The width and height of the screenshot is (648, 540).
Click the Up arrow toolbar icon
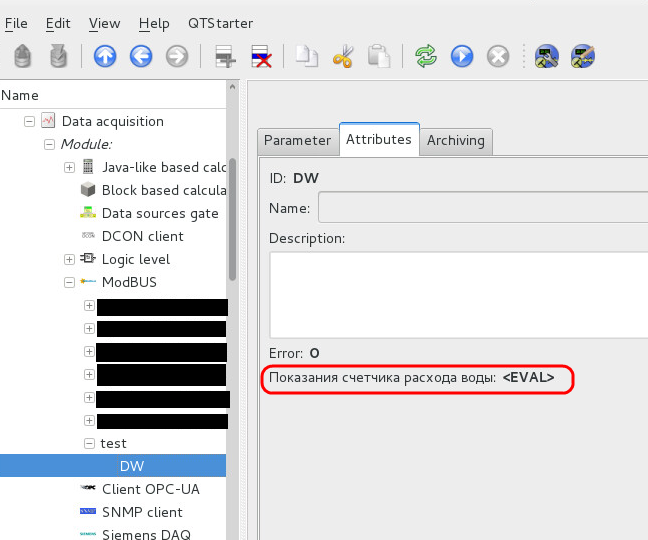point(105,56)
